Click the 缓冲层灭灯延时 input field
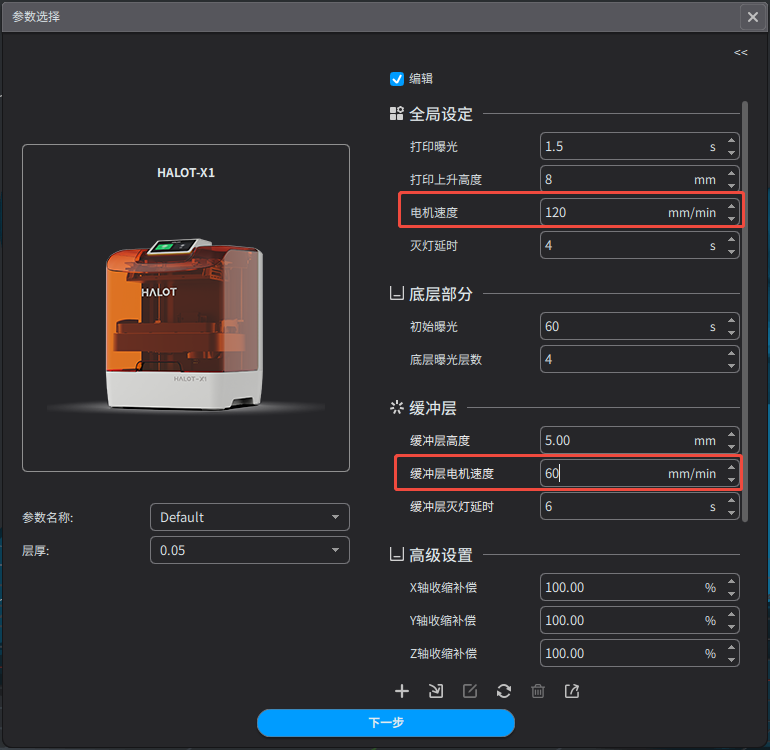 coord(639,506)
